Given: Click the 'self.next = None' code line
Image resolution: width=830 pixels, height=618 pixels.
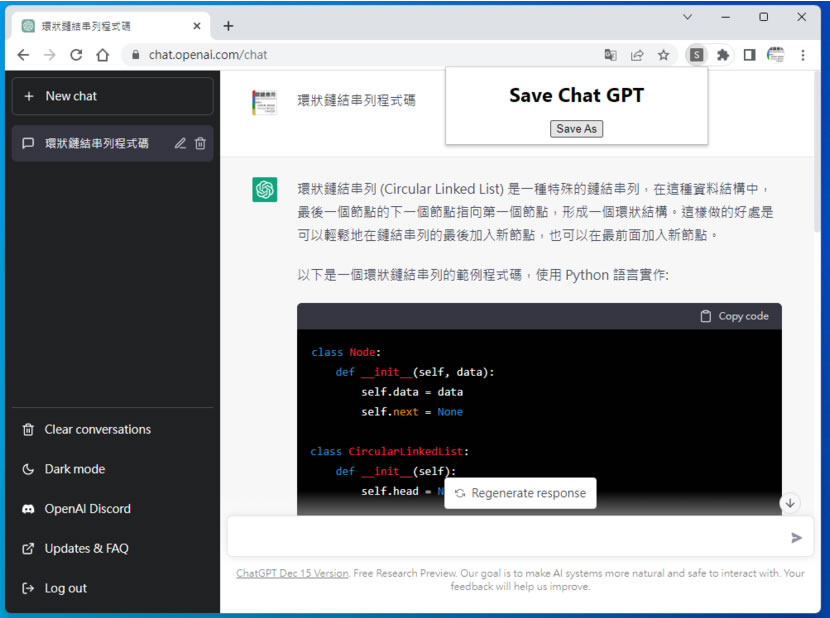Looking at the screenshot, I should tap(412, 412).
